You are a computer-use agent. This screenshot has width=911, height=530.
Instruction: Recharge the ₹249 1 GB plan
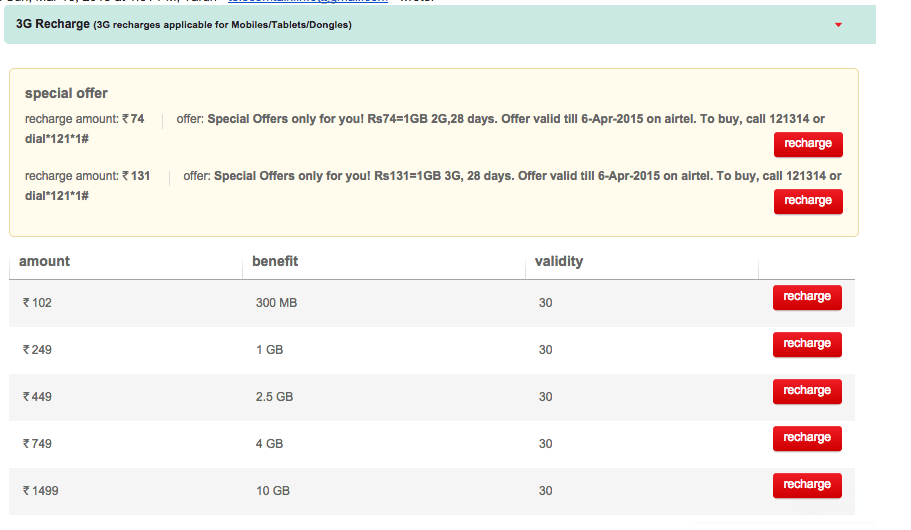[x=807, y=344]
